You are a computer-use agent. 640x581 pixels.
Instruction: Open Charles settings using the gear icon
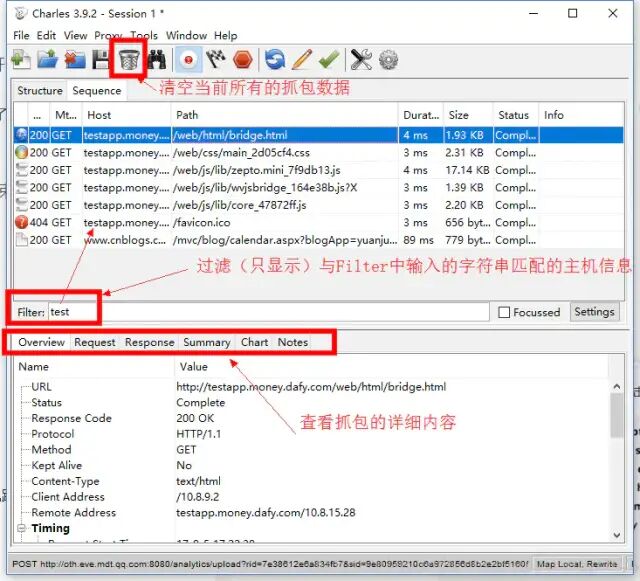[388, 60]
